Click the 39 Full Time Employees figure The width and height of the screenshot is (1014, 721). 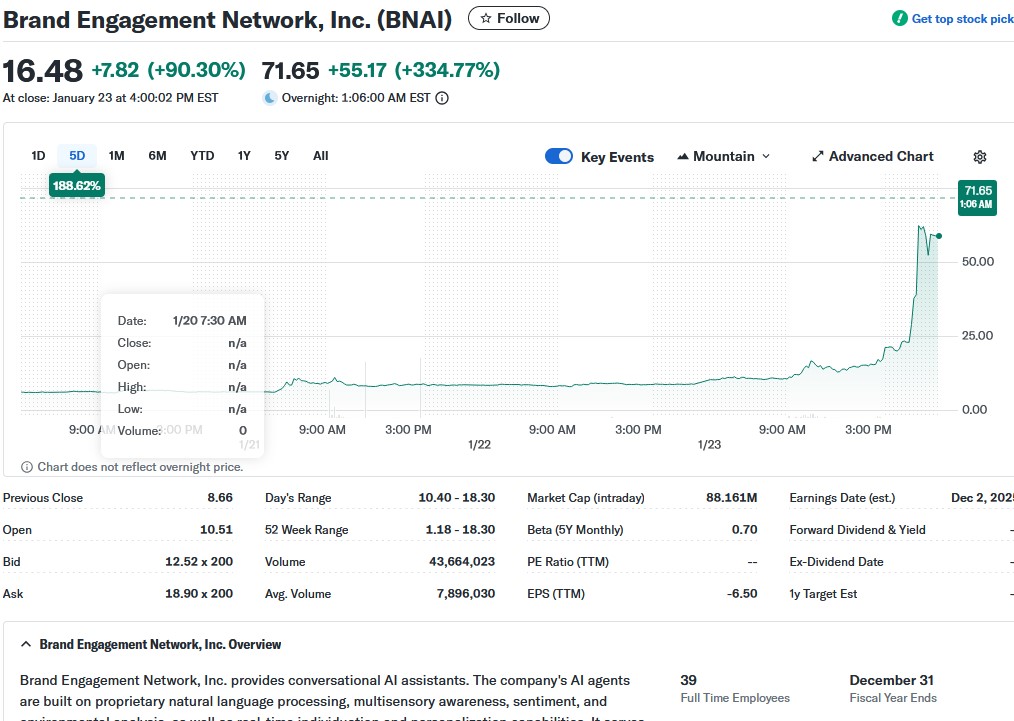688,680
